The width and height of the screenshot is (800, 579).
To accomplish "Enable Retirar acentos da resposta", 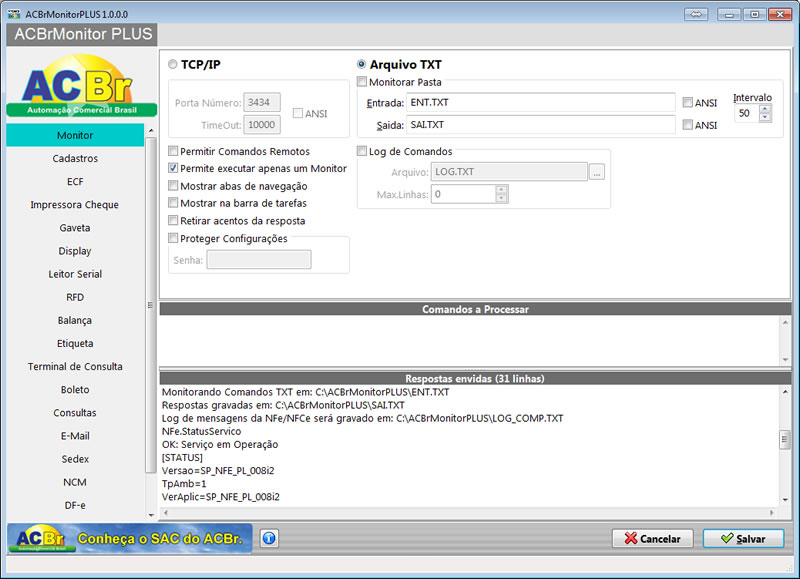I will point(173,220).
